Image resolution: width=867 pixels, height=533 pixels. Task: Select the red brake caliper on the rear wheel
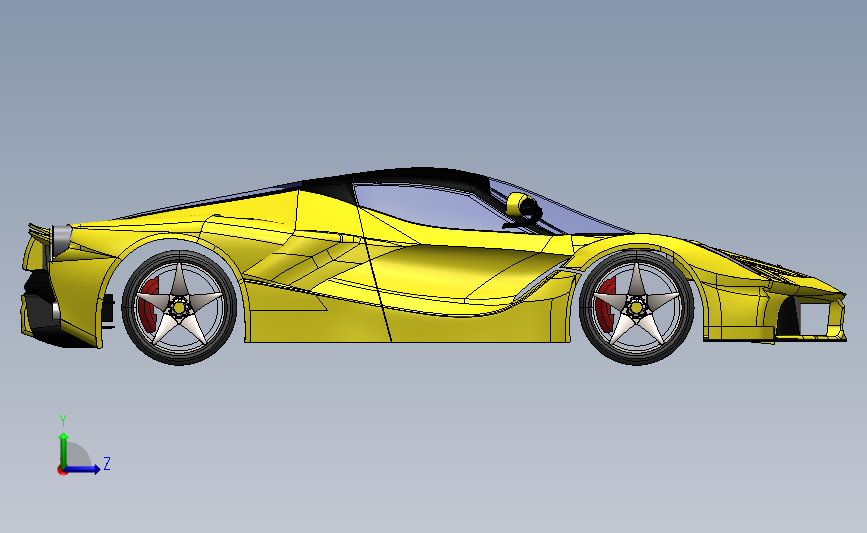149,304
